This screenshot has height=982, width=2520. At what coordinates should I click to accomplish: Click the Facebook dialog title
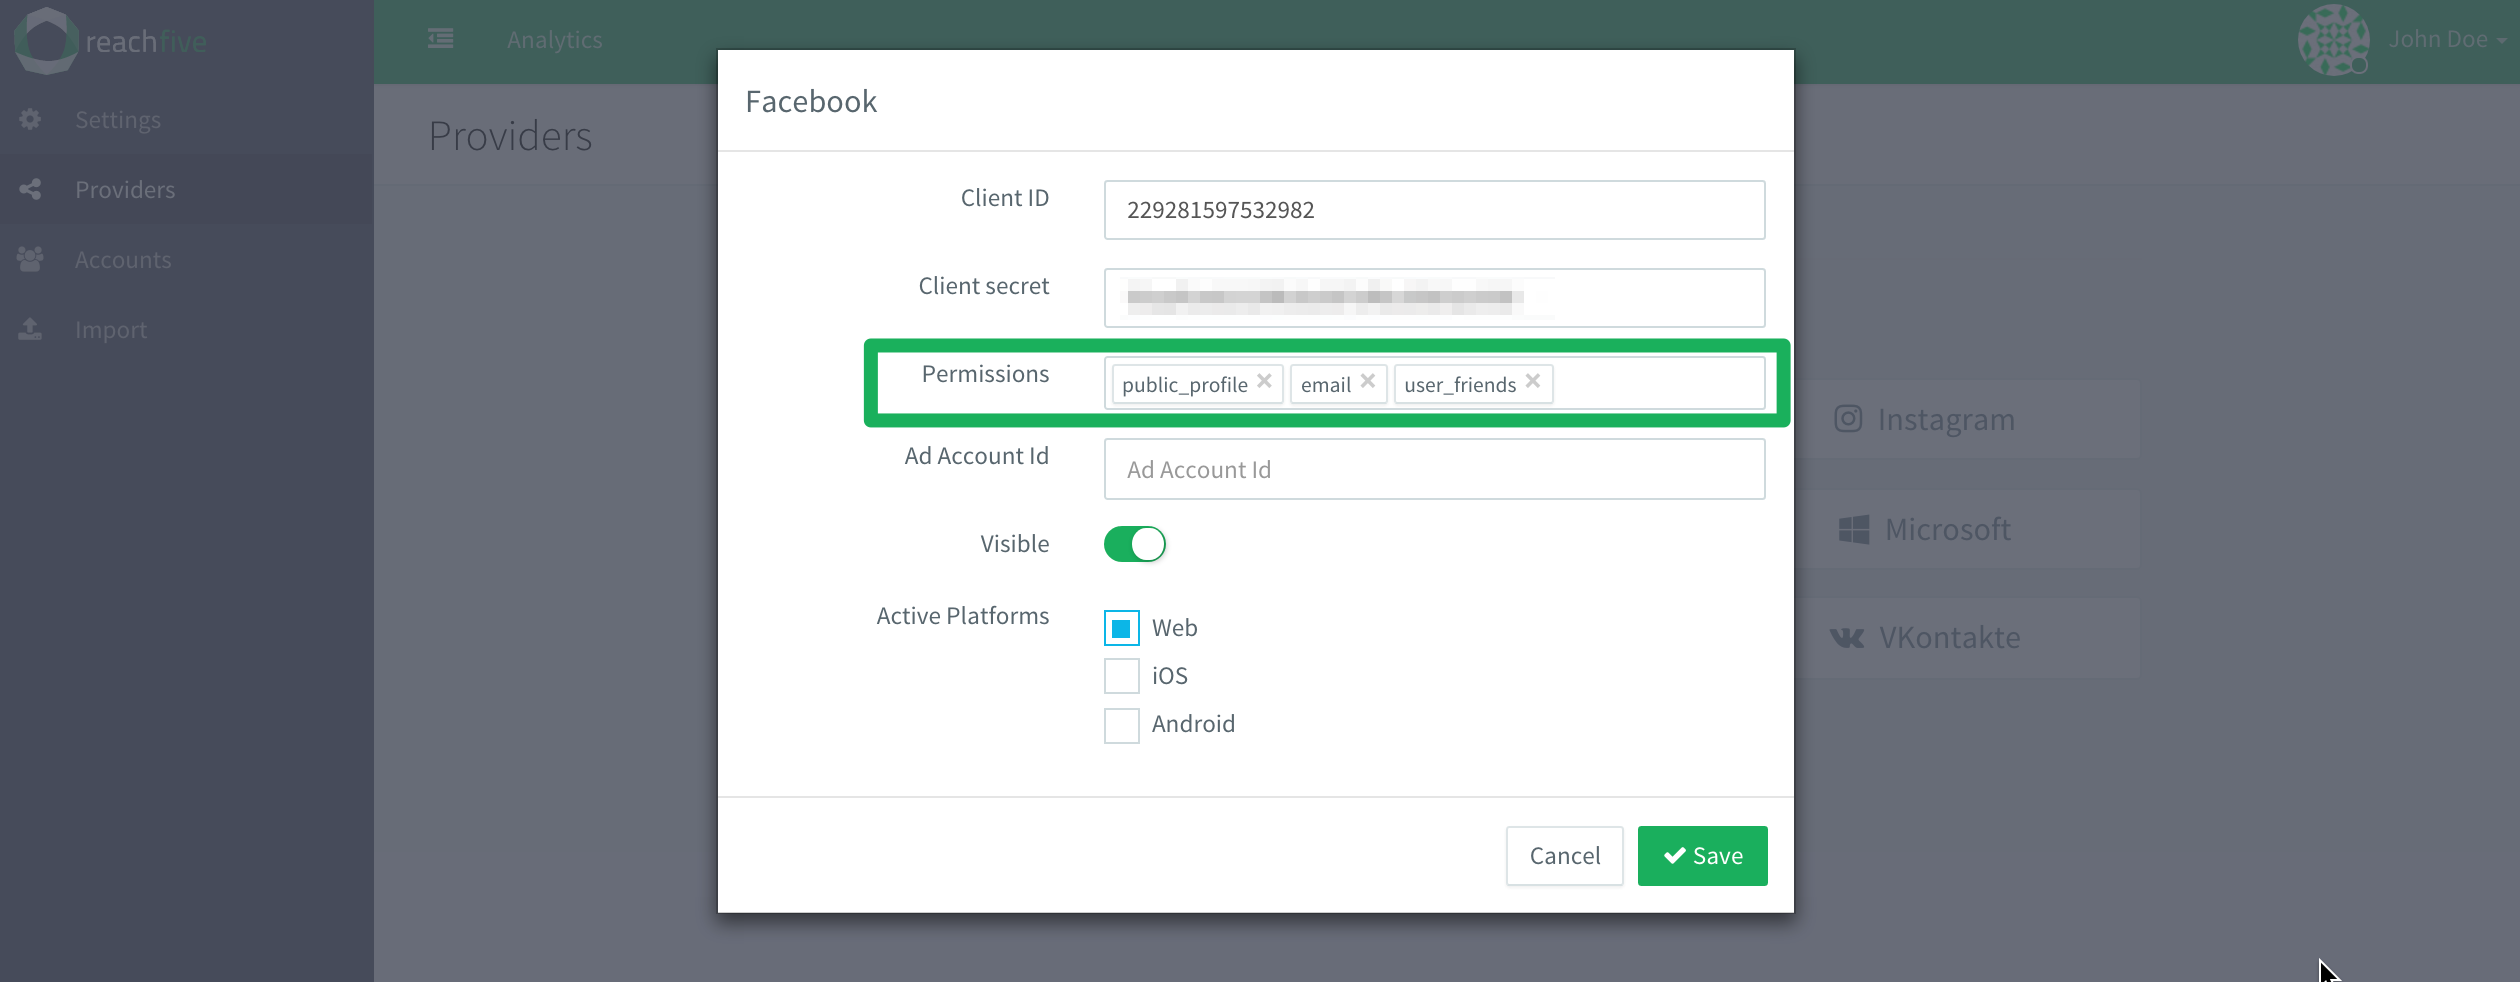point(811,101)
